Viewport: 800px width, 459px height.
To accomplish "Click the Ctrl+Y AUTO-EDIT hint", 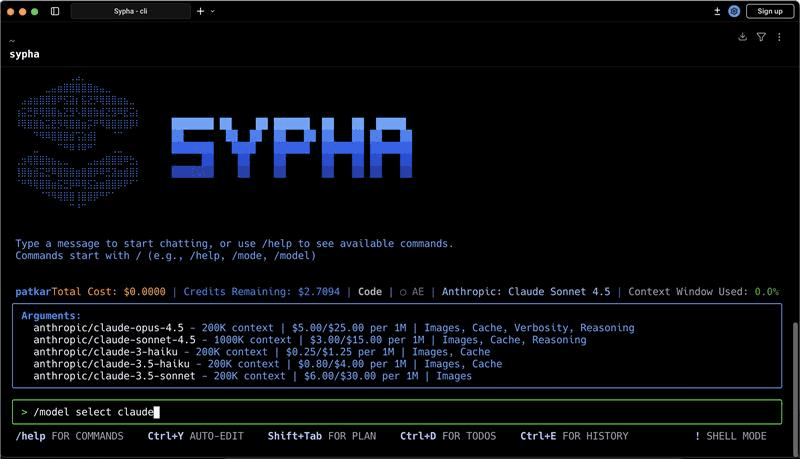I will [195, 436].
